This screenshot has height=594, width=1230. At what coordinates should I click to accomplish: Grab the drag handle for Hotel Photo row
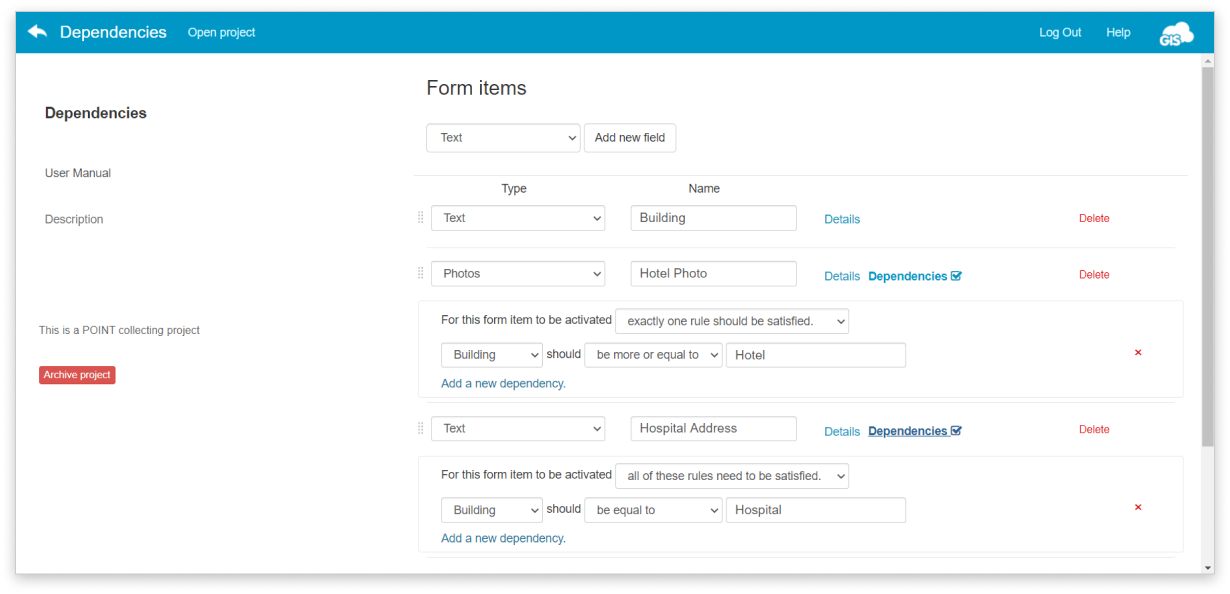point(420,274)
